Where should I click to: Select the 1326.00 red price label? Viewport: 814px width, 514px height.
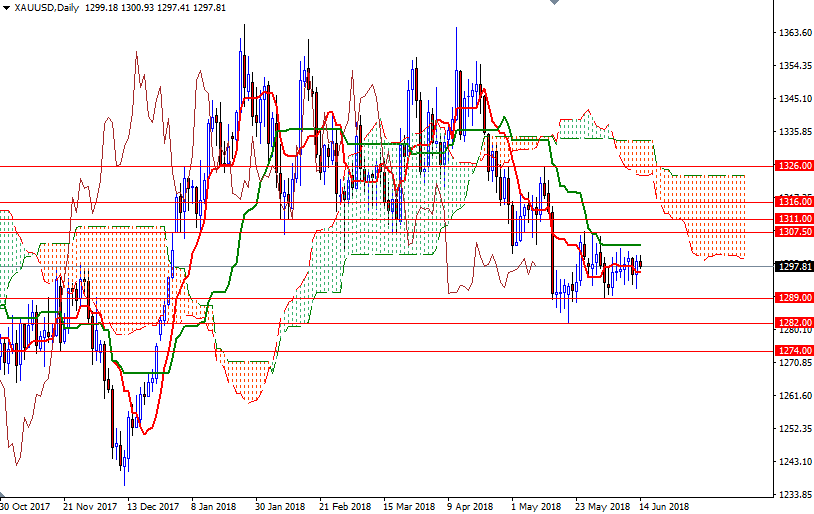794,166
